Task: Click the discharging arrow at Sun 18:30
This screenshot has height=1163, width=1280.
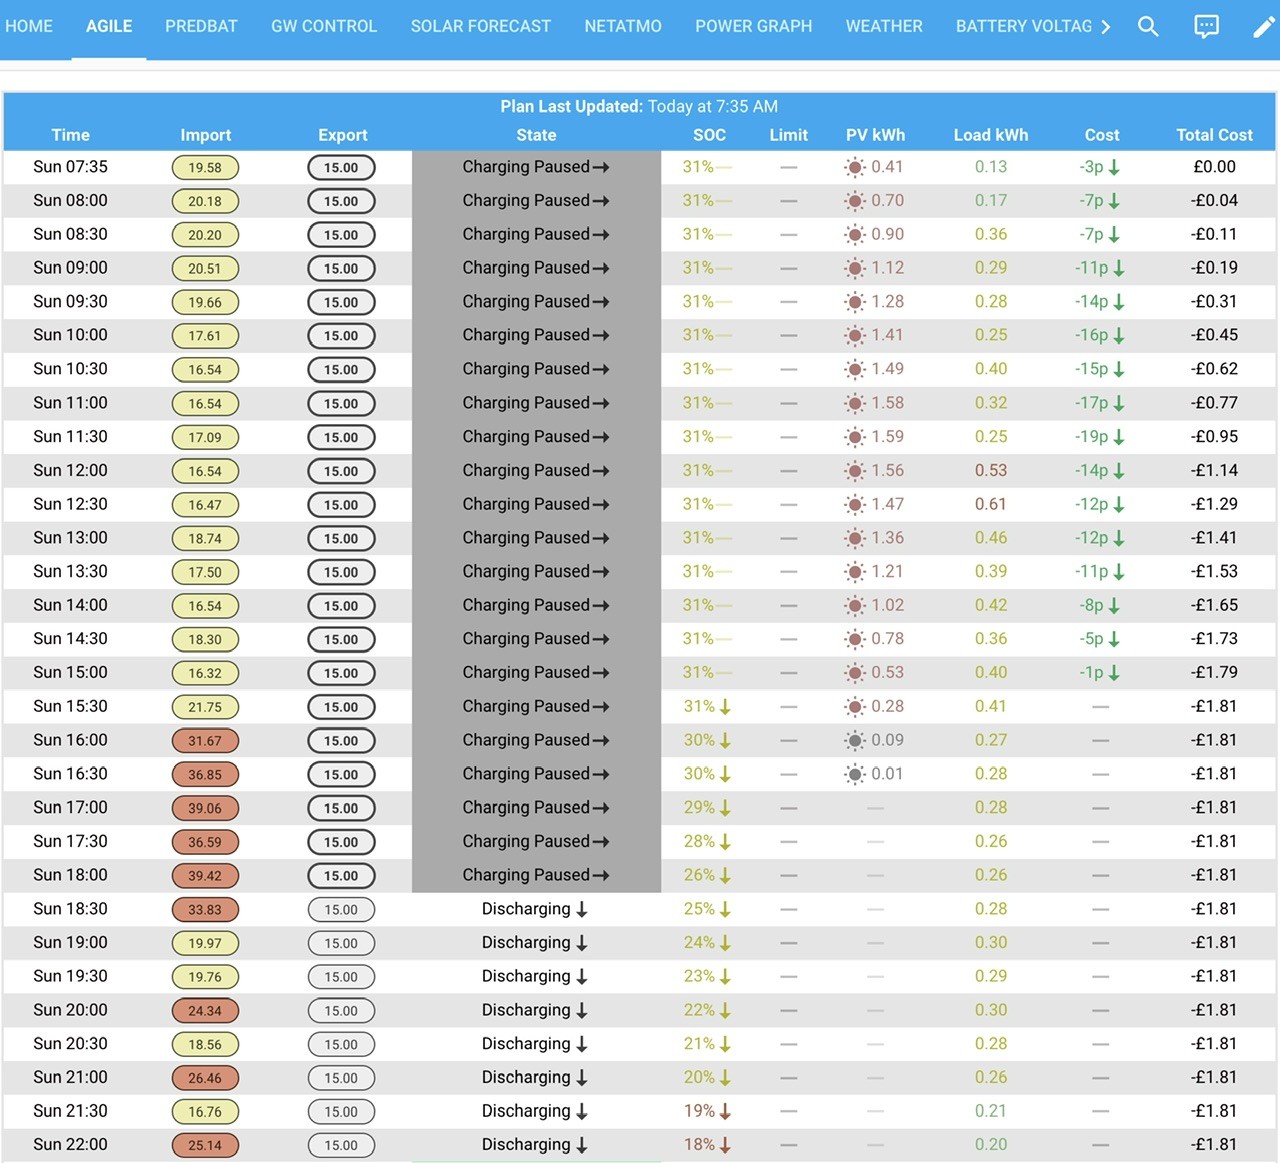Action: click(x=582, y=909)
